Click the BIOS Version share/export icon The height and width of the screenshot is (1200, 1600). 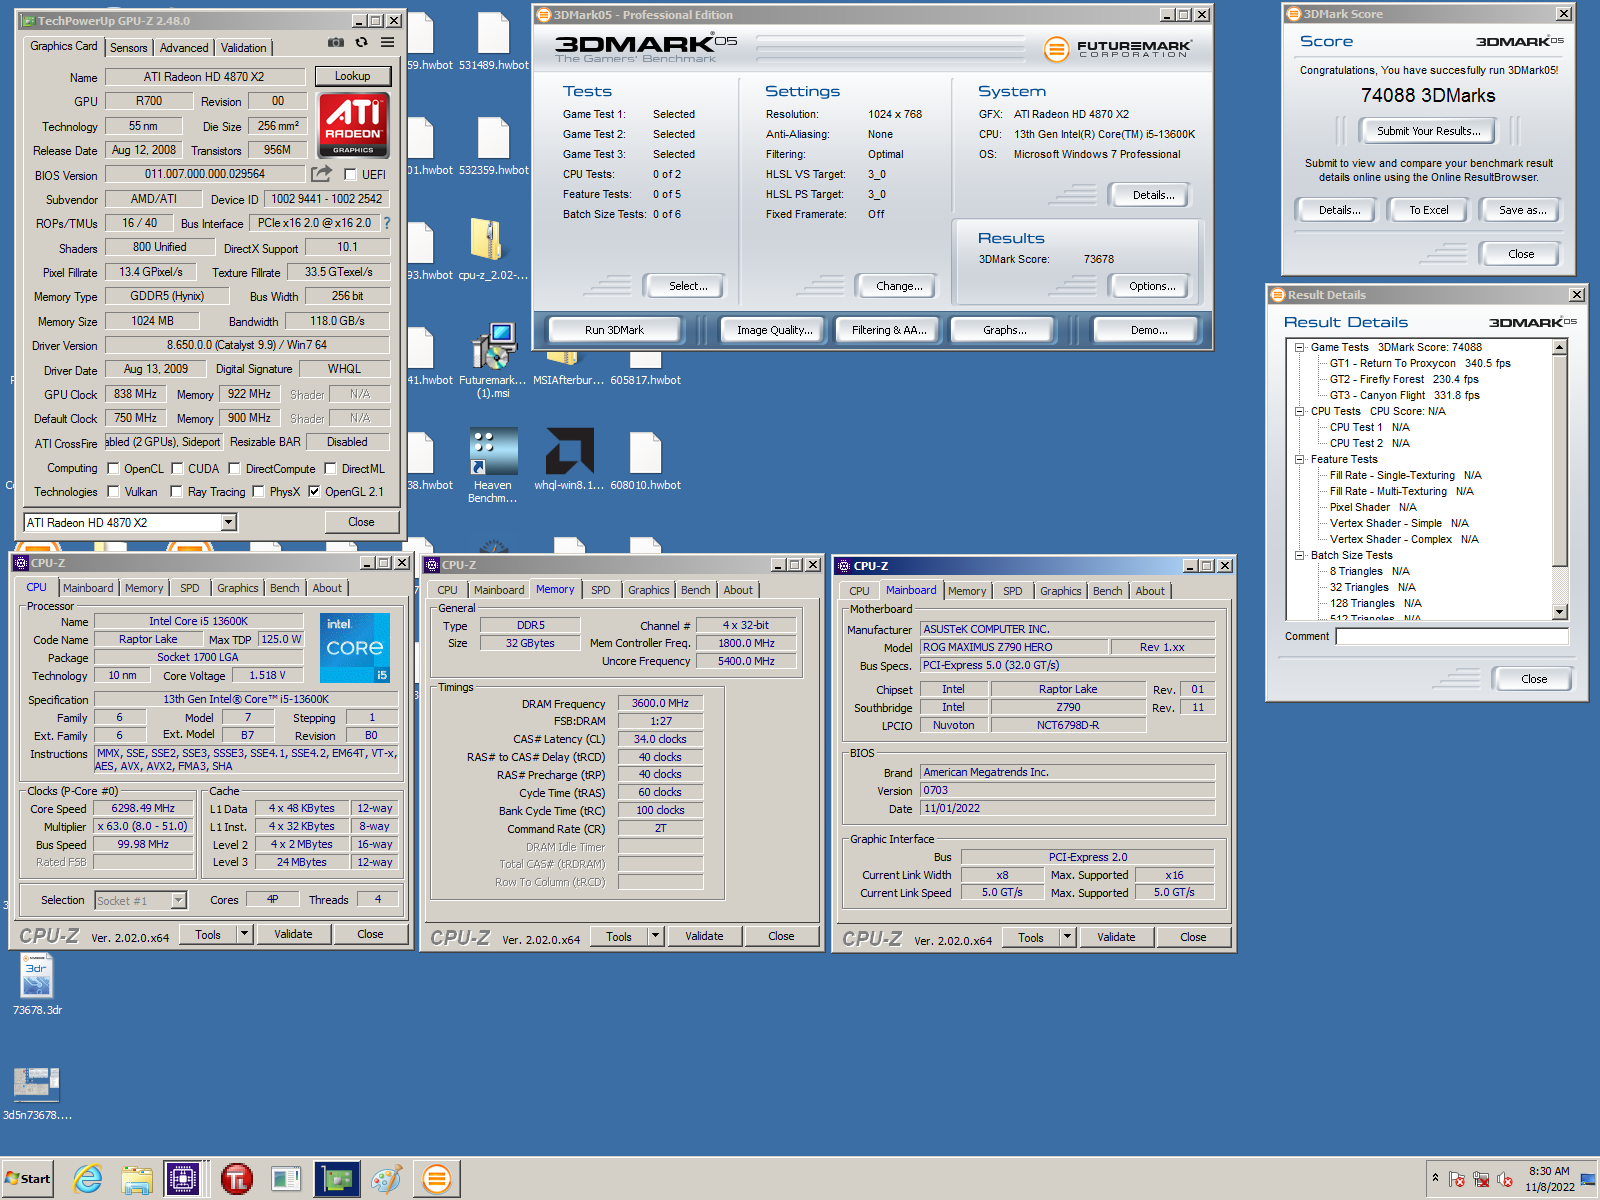[x=321, y=174]
